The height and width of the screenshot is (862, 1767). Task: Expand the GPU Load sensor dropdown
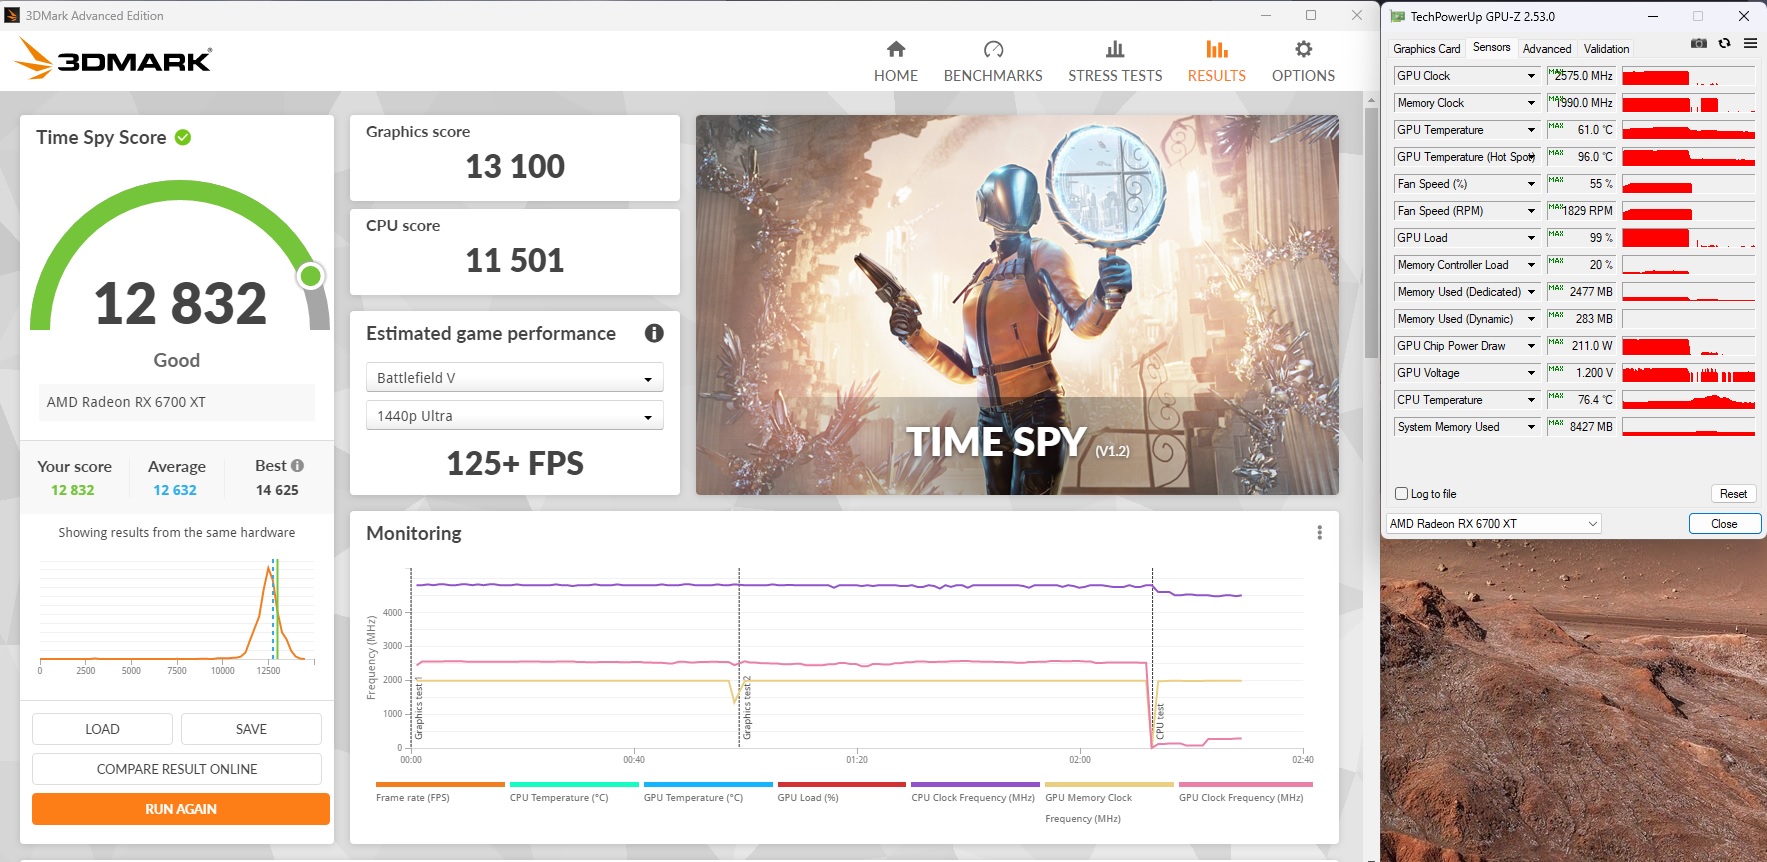1530,238
